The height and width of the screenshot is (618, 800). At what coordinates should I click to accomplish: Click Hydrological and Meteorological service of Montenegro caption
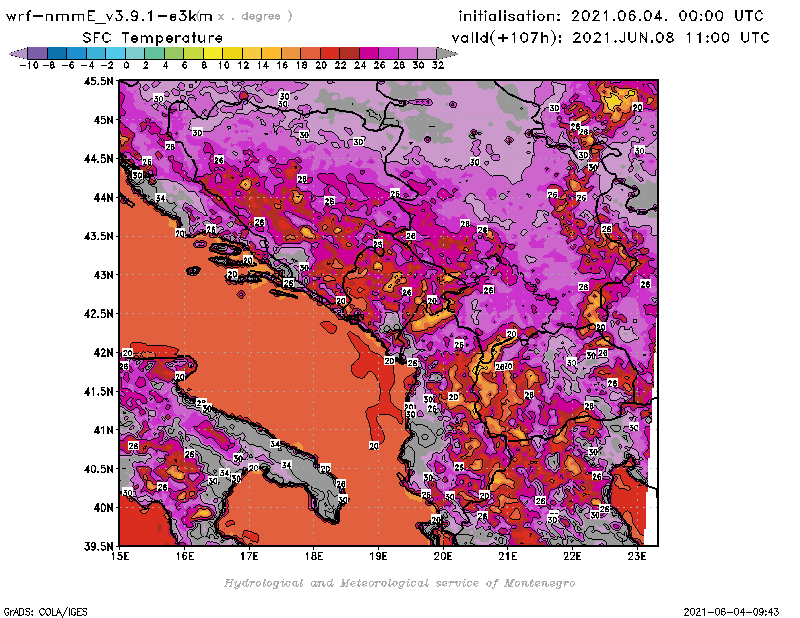(x=399, y=583)
